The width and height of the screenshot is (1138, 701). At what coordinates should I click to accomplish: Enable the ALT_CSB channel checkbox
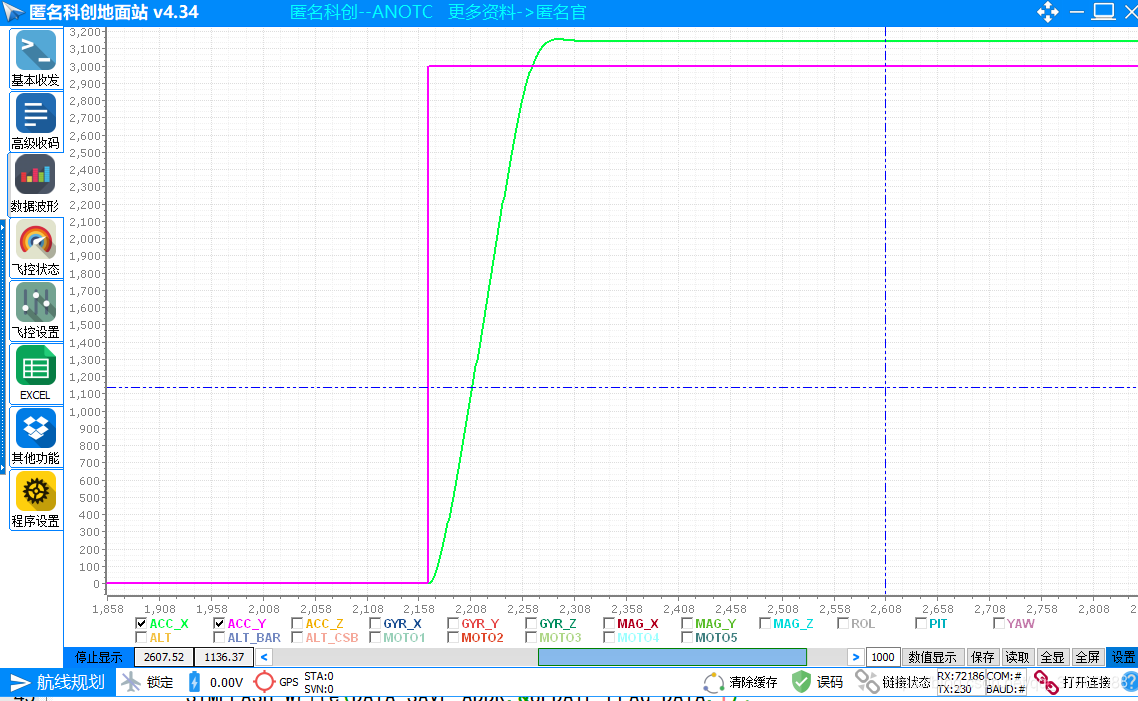tap(297, 637)
